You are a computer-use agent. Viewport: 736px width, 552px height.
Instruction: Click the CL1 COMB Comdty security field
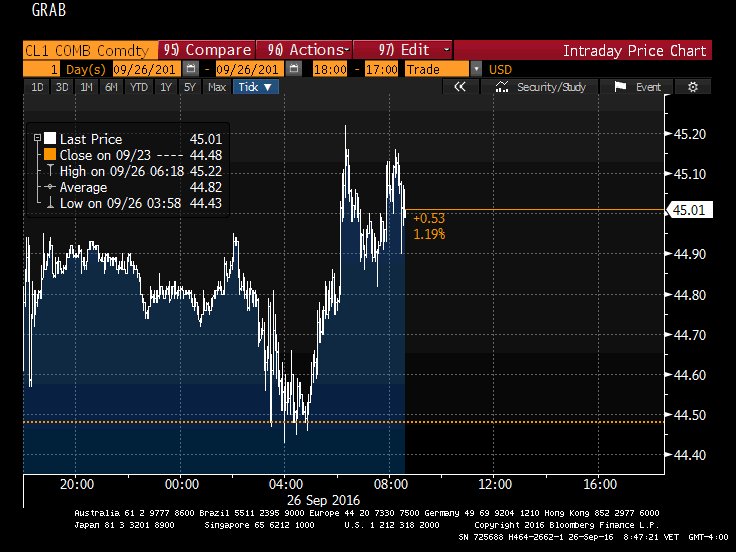click(86, 50)
